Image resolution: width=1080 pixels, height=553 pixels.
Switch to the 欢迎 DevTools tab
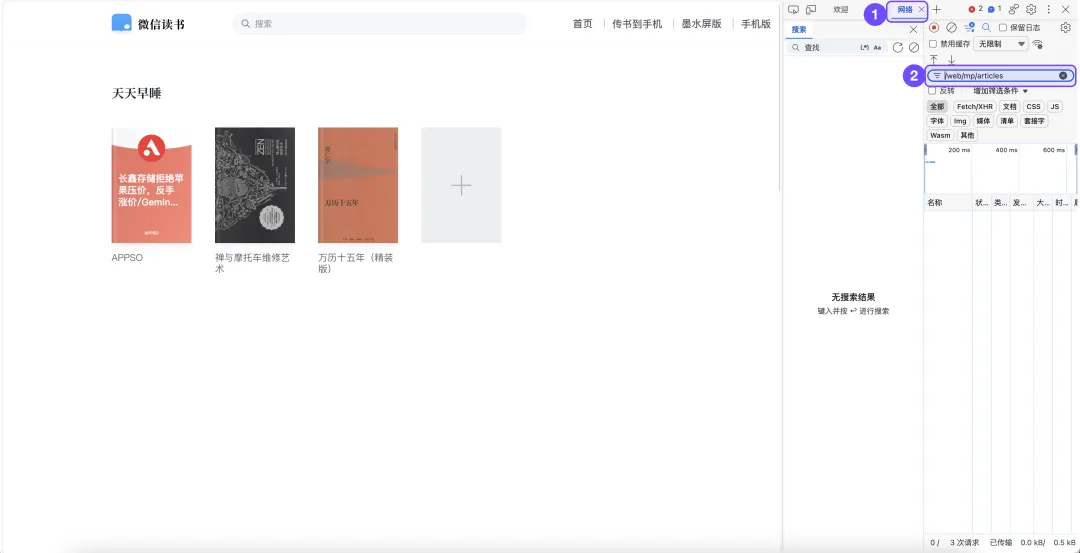tap(840, 10)
